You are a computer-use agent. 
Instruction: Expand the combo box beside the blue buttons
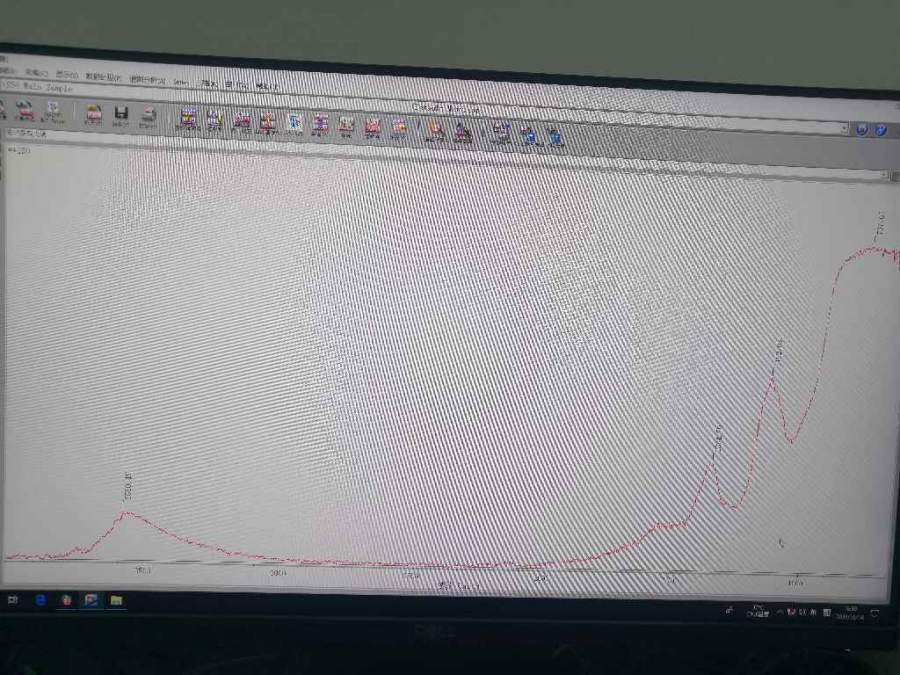844,129
